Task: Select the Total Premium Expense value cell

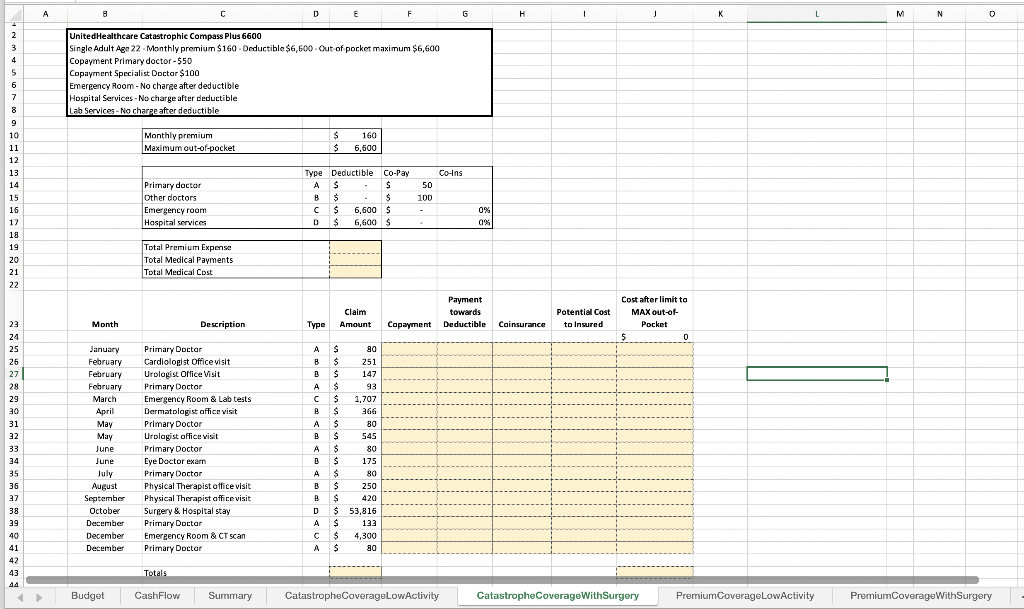Action: (355, 247)
